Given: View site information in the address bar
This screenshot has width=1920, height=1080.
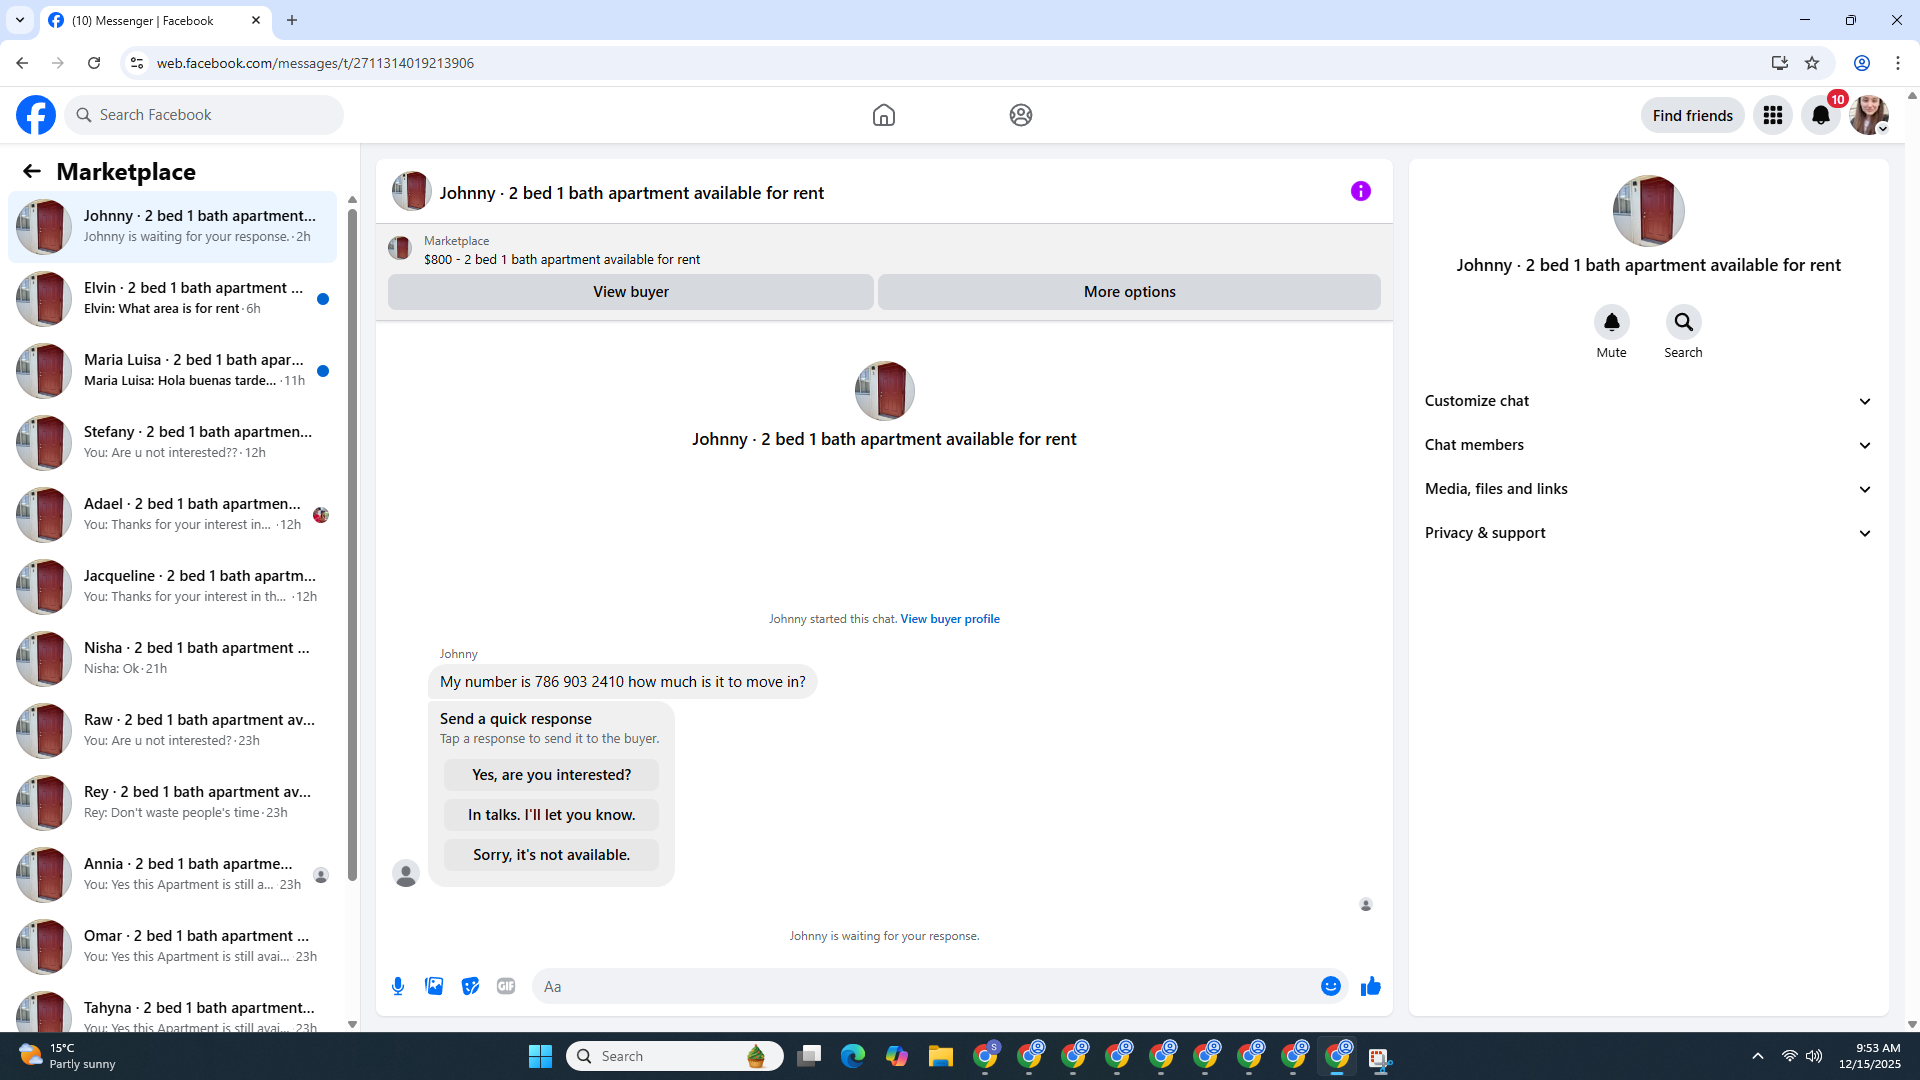Looking at the screenshot, I should click(137, 63).
